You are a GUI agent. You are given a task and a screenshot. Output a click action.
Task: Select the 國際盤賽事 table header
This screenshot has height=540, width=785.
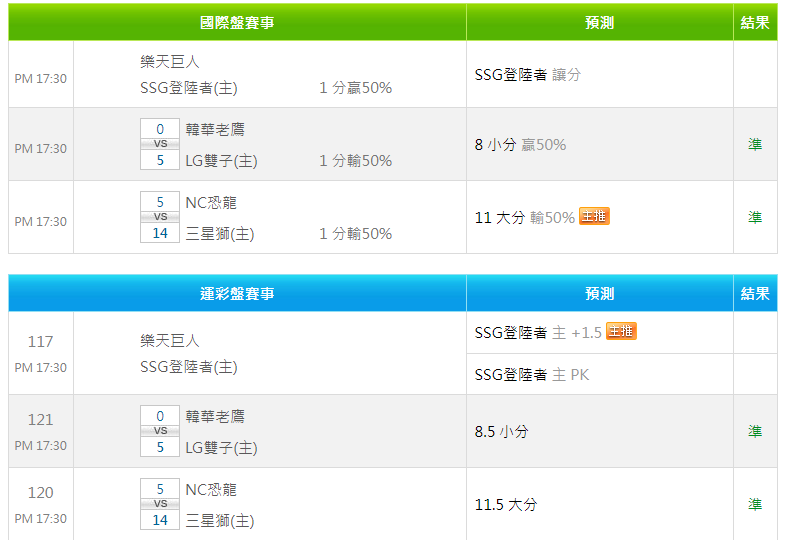click(x=237, y=22)
